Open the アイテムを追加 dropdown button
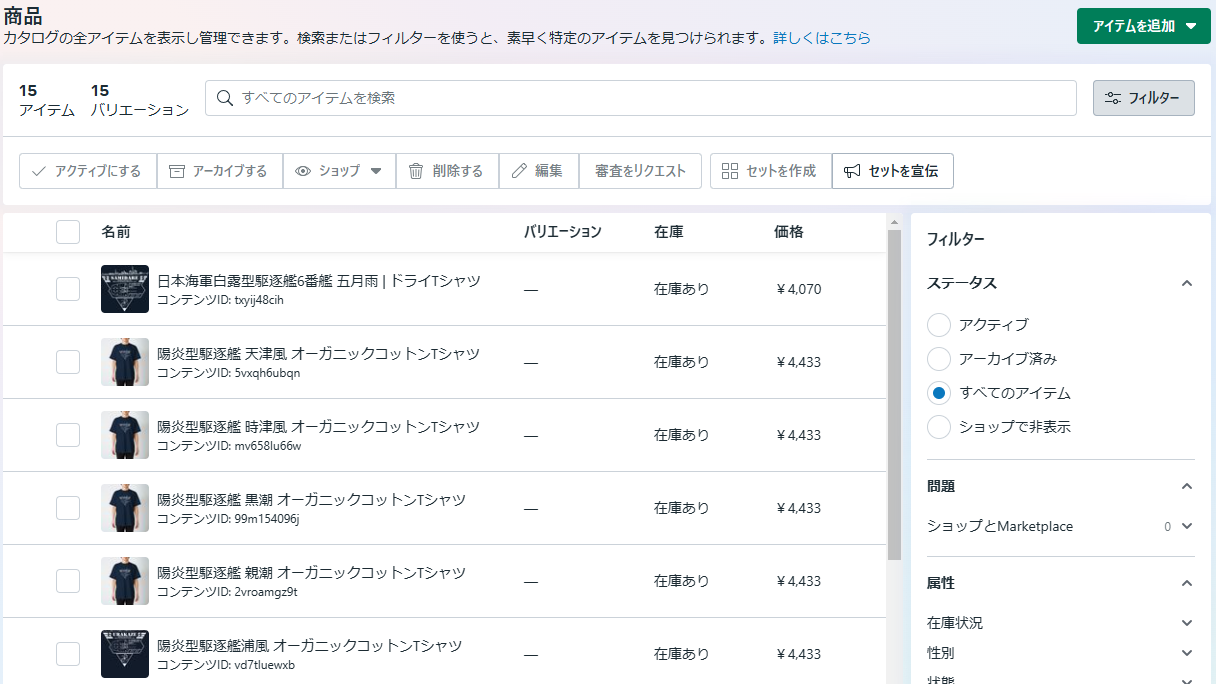Screen dimensions: 1216x684 tap(1143, 26)
